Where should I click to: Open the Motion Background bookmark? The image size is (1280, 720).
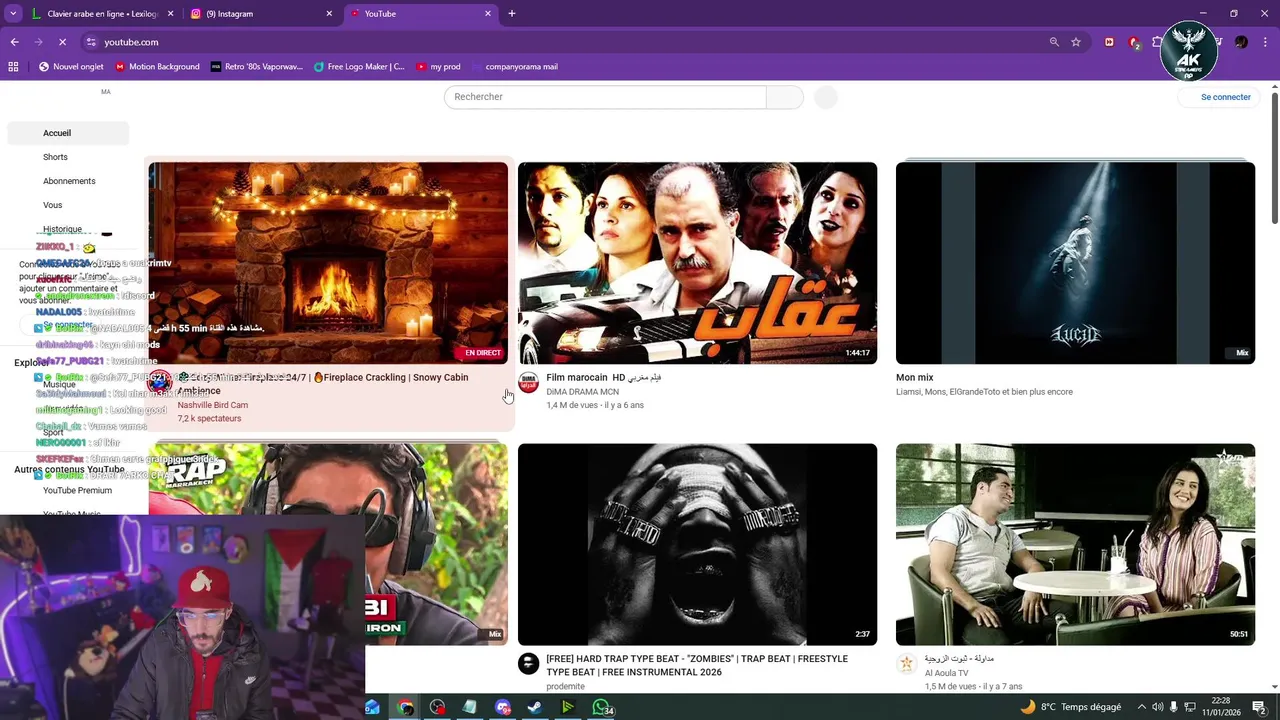(x=158, y=67)
